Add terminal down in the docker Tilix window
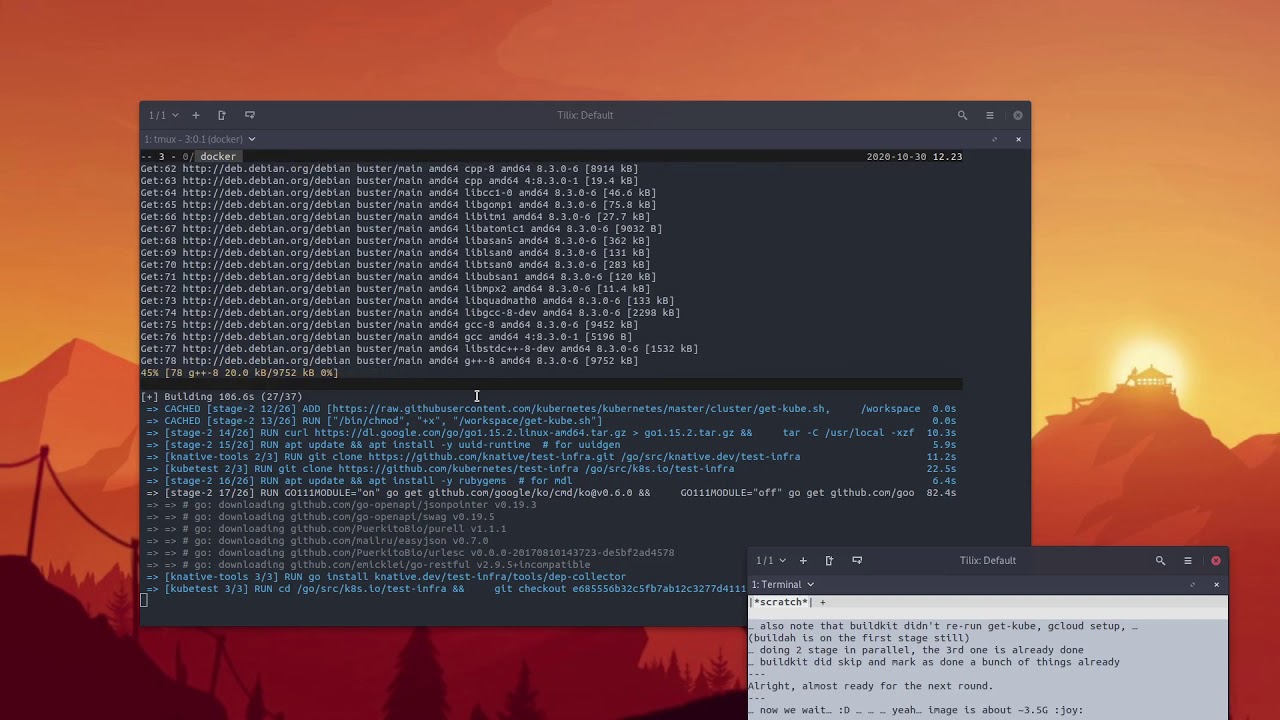 [250, 115]
